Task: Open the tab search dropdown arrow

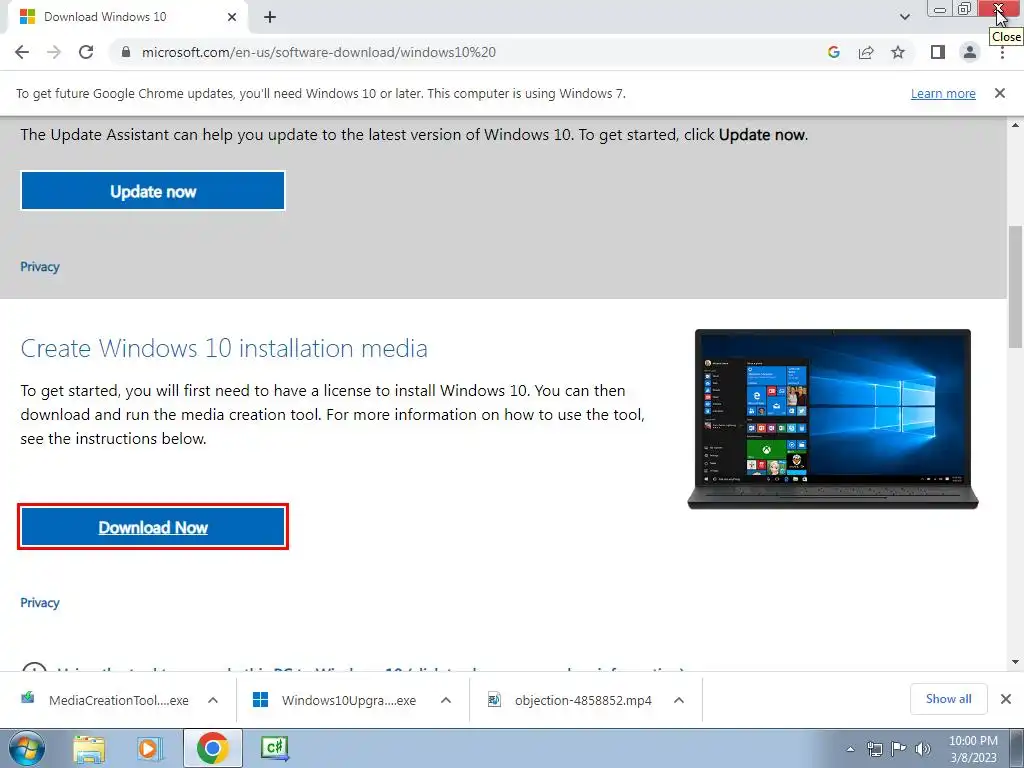Action: 904,17
